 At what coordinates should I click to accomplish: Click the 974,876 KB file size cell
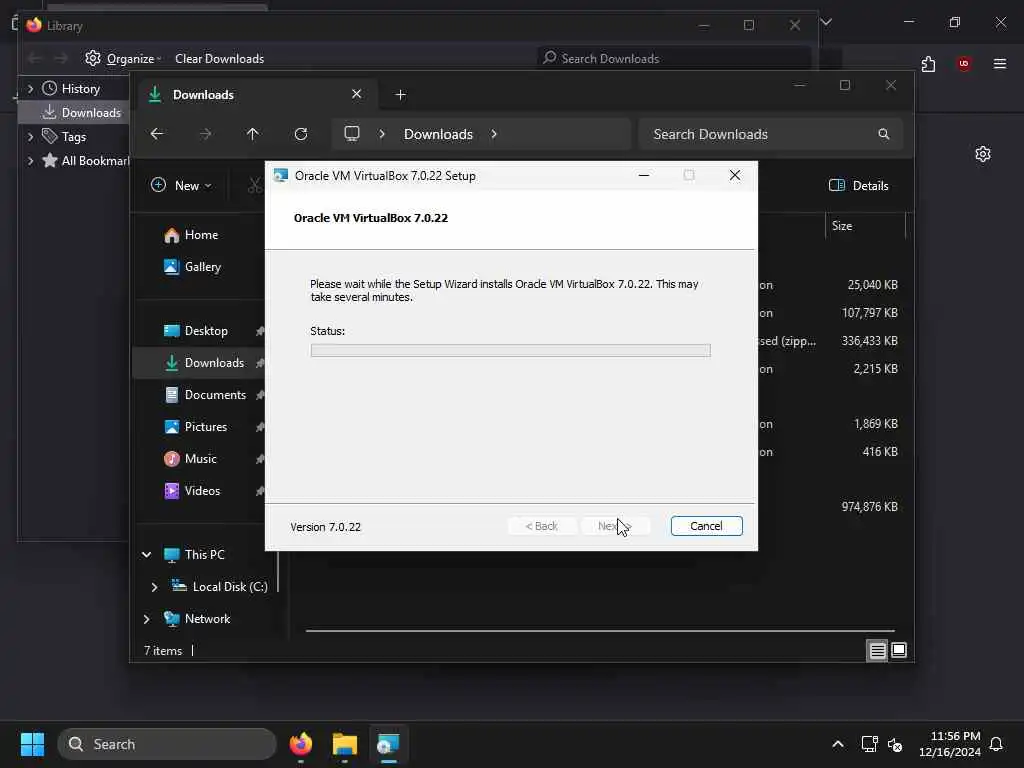[x=869, y=507]
